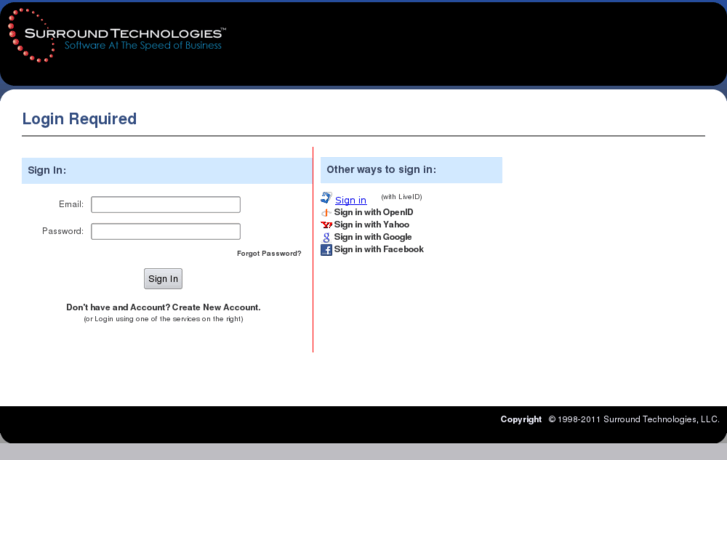Click the Sign In button
727x545 pixels.
163,279
